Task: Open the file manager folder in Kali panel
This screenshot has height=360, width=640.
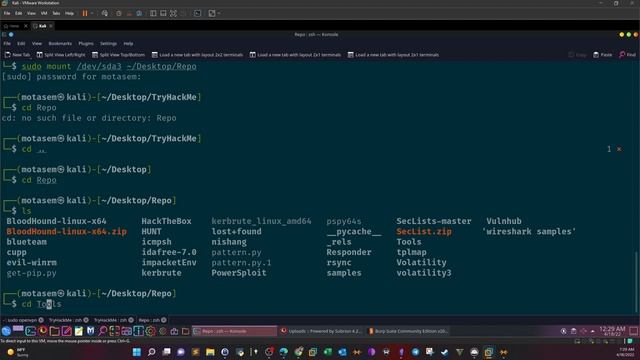Action: 55,331
